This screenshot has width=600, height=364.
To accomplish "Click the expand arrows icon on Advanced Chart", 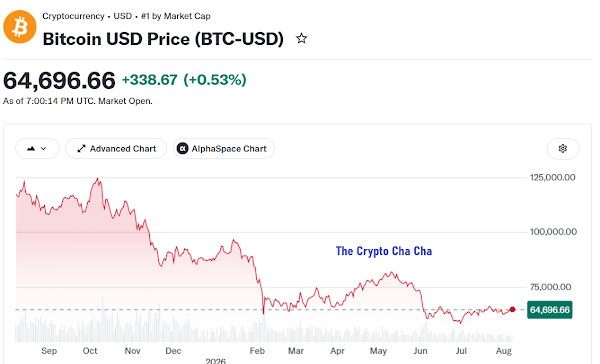I will [x=81, y=149].
